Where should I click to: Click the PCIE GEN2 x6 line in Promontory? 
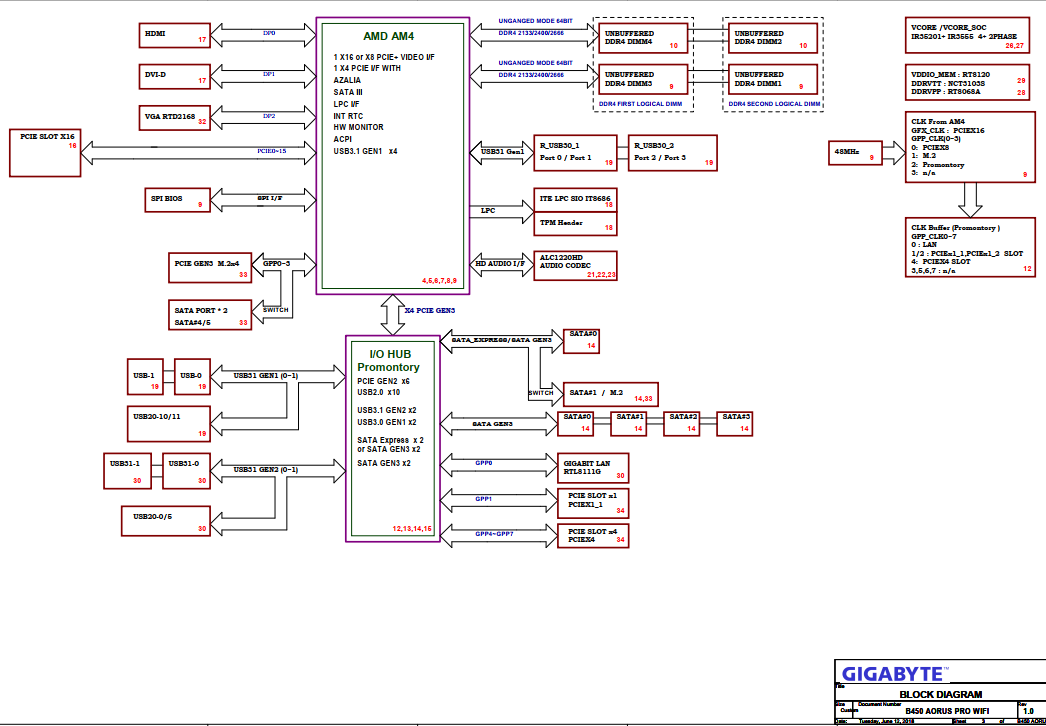coord(383,380)
